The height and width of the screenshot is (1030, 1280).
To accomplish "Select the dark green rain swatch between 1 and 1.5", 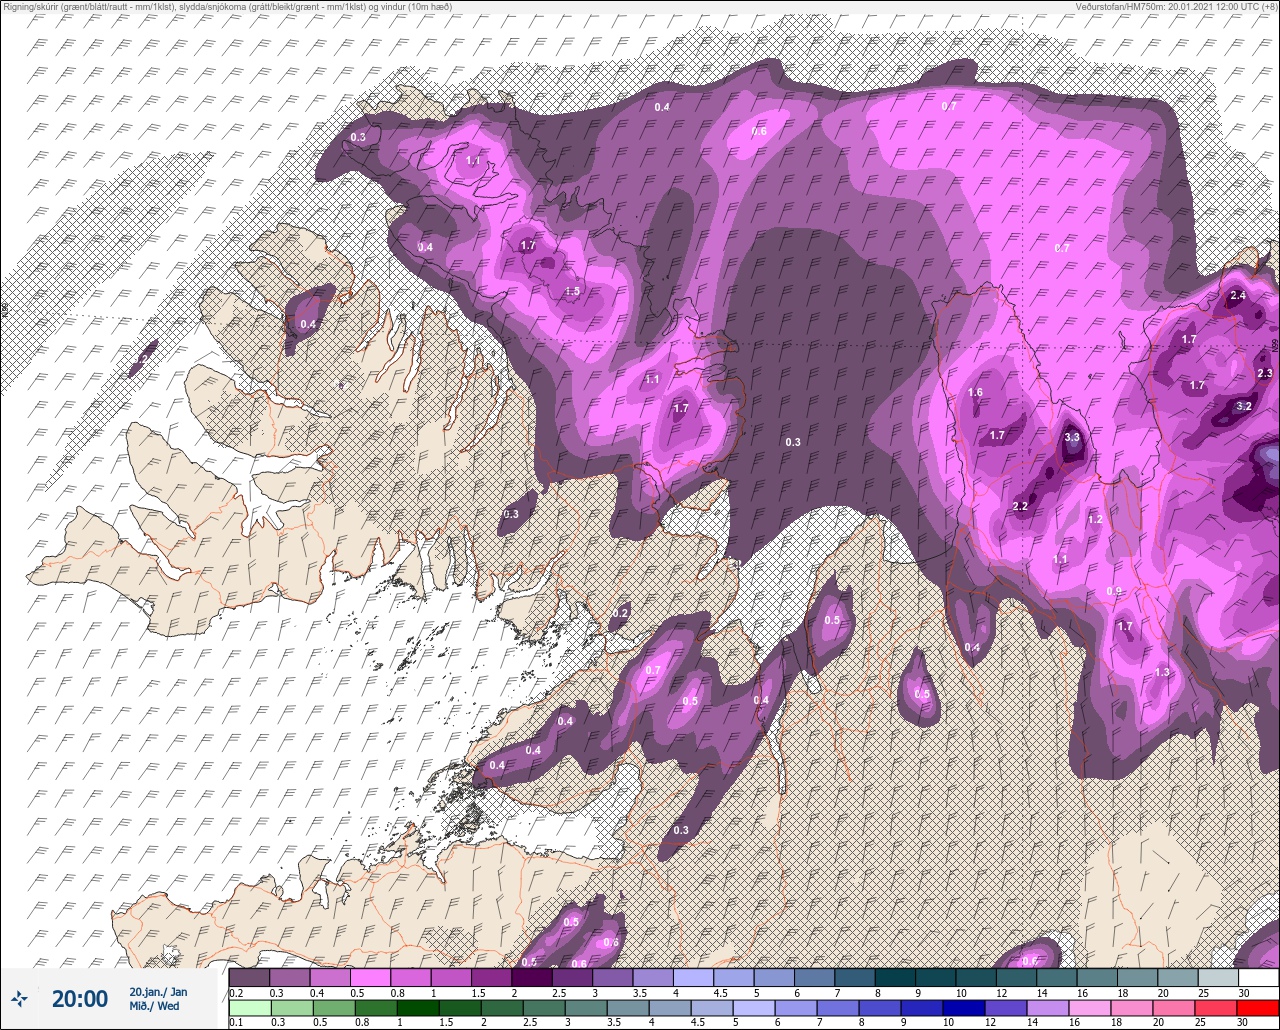I will point(418,1008).
